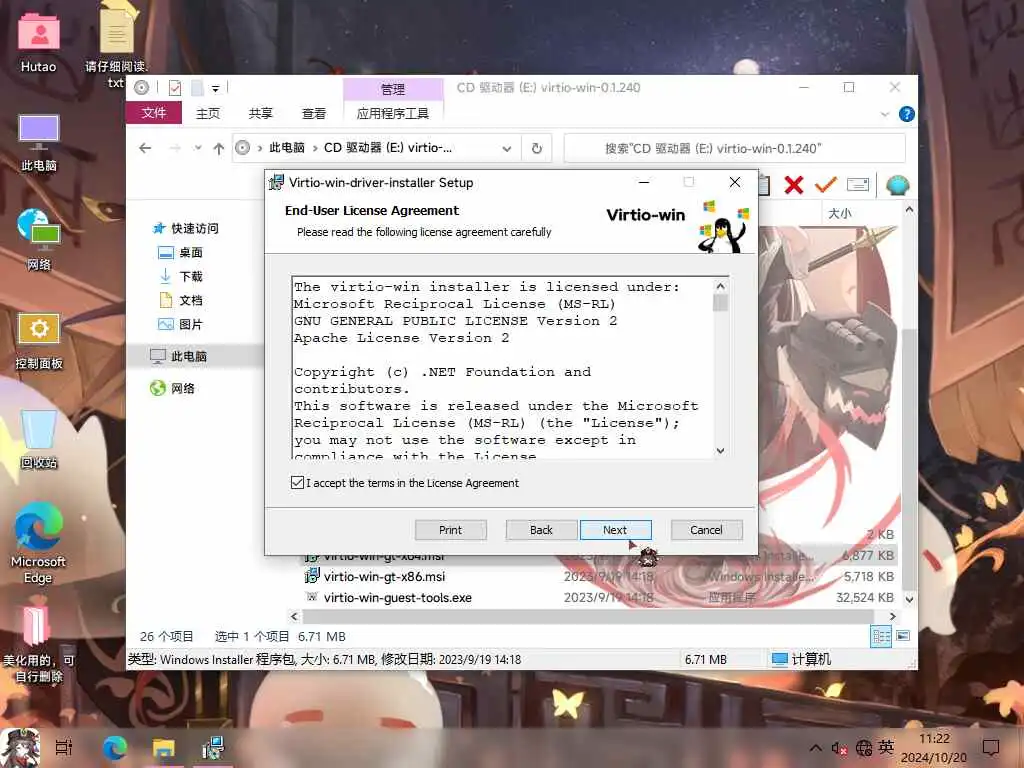
Task: Open 控制面板 desktop icon
Action: pos(39,341)
